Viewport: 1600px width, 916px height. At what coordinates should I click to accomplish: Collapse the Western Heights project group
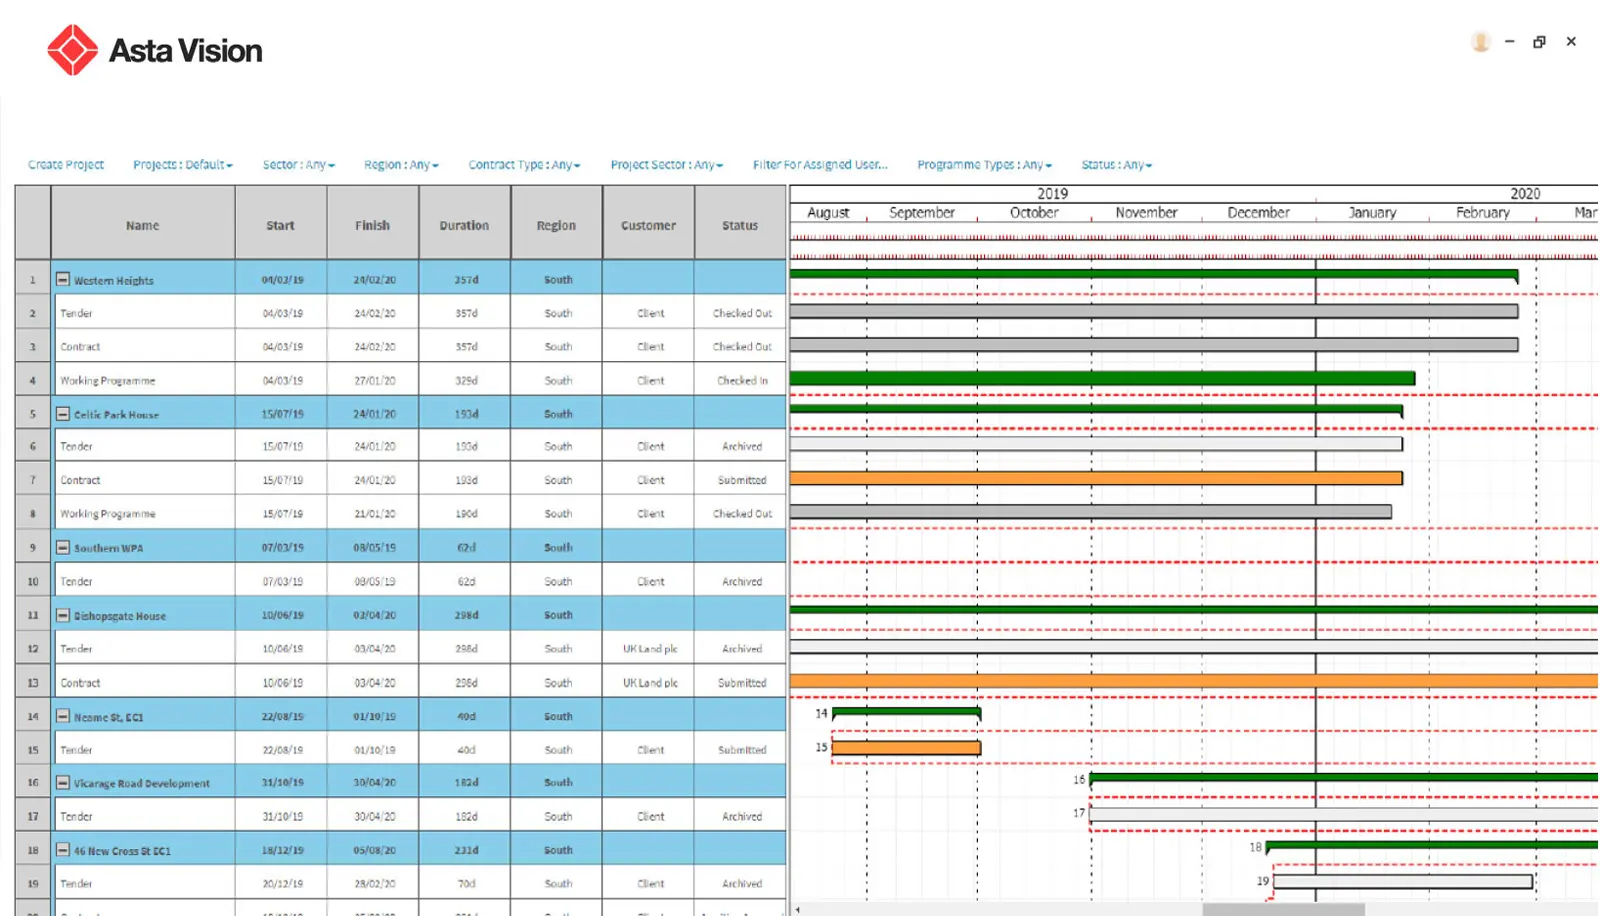(63, 280)
